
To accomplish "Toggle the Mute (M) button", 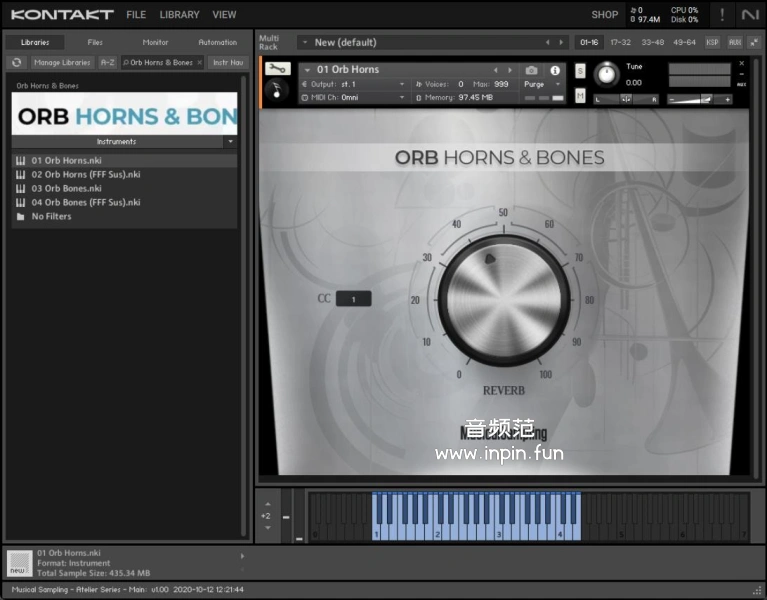I will tap(580, 95).
